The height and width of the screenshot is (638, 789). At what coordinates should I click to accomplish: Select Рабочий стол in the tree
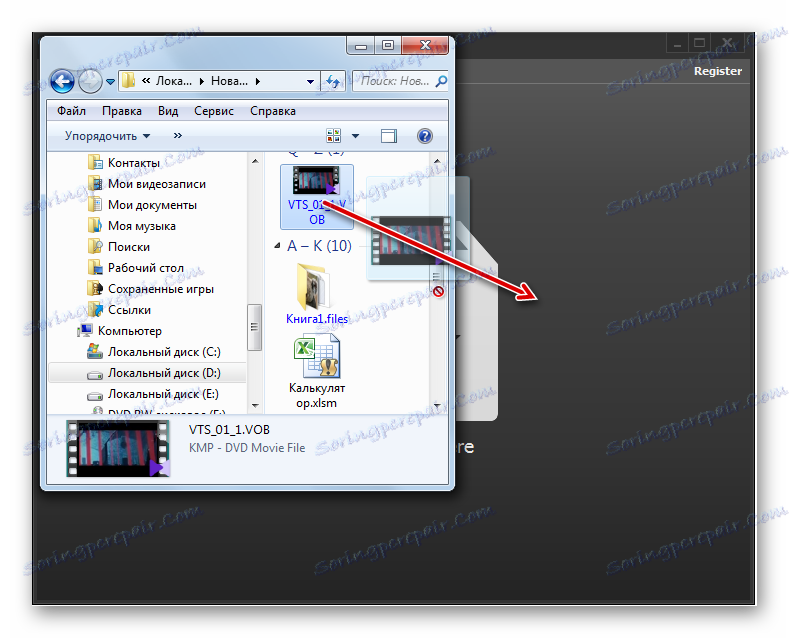click(x=146, y=268)
